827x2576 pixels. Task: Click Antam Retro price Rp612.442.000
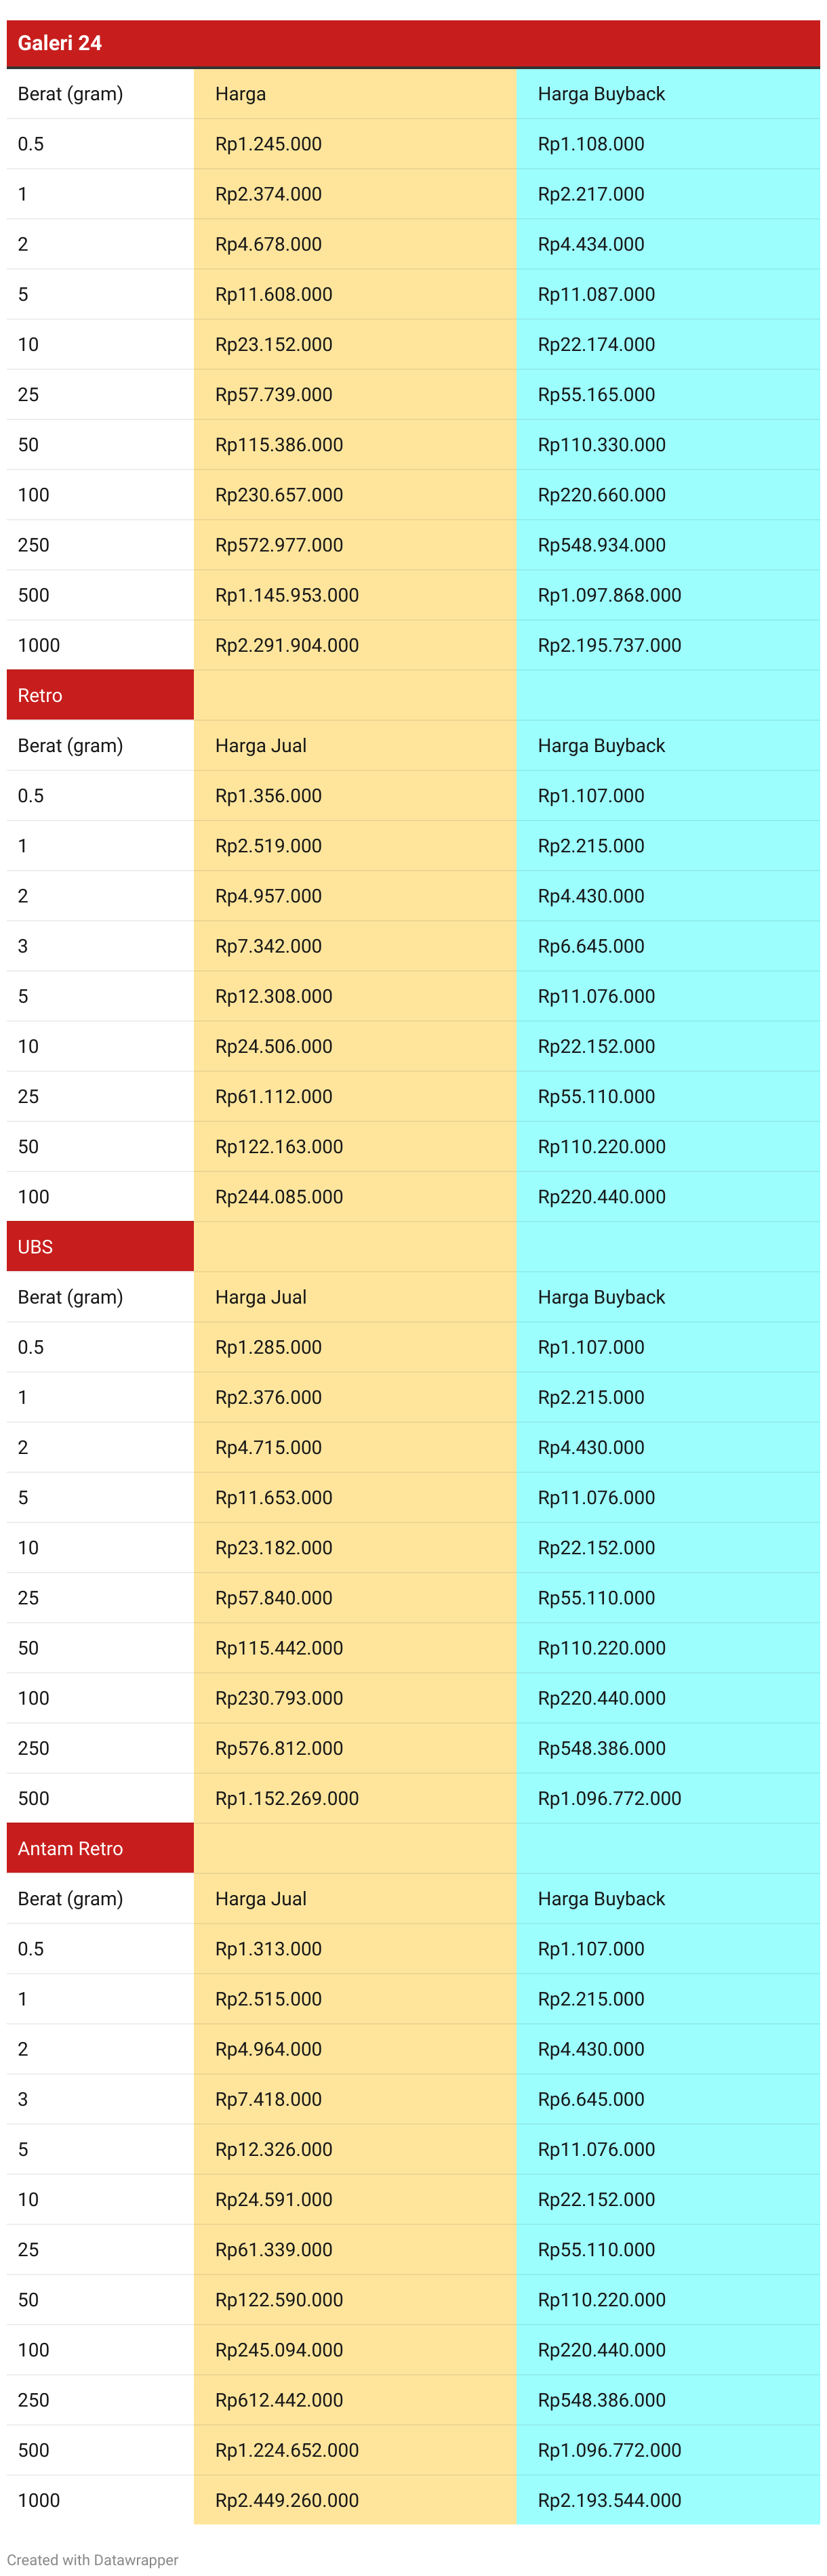pos(279,2399)
